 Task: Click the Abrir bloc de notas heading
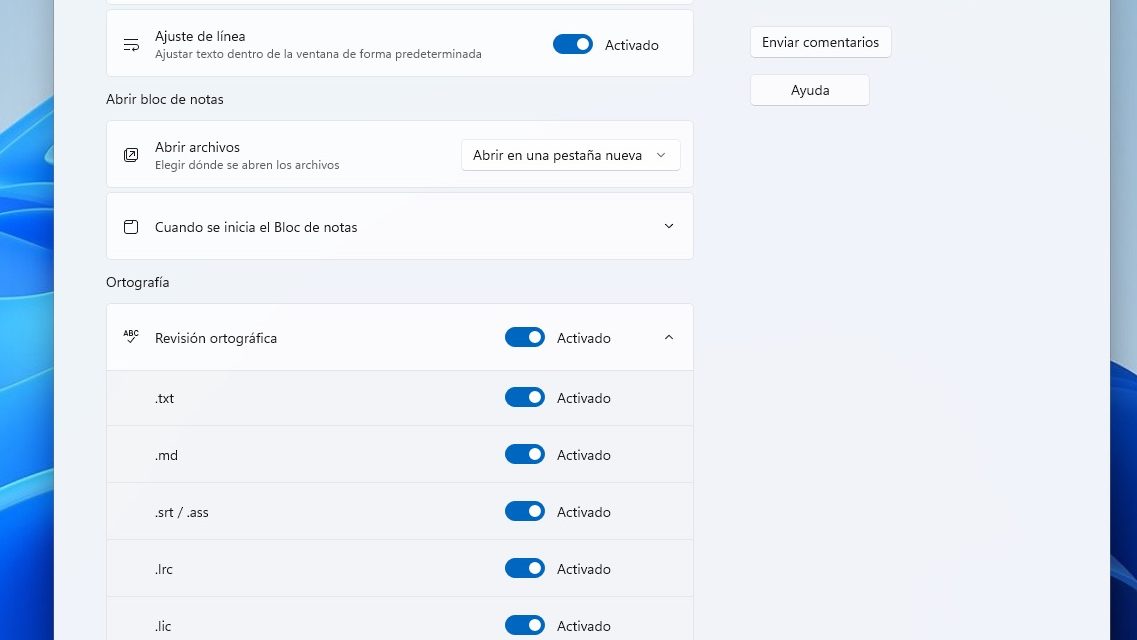(165, 99)
